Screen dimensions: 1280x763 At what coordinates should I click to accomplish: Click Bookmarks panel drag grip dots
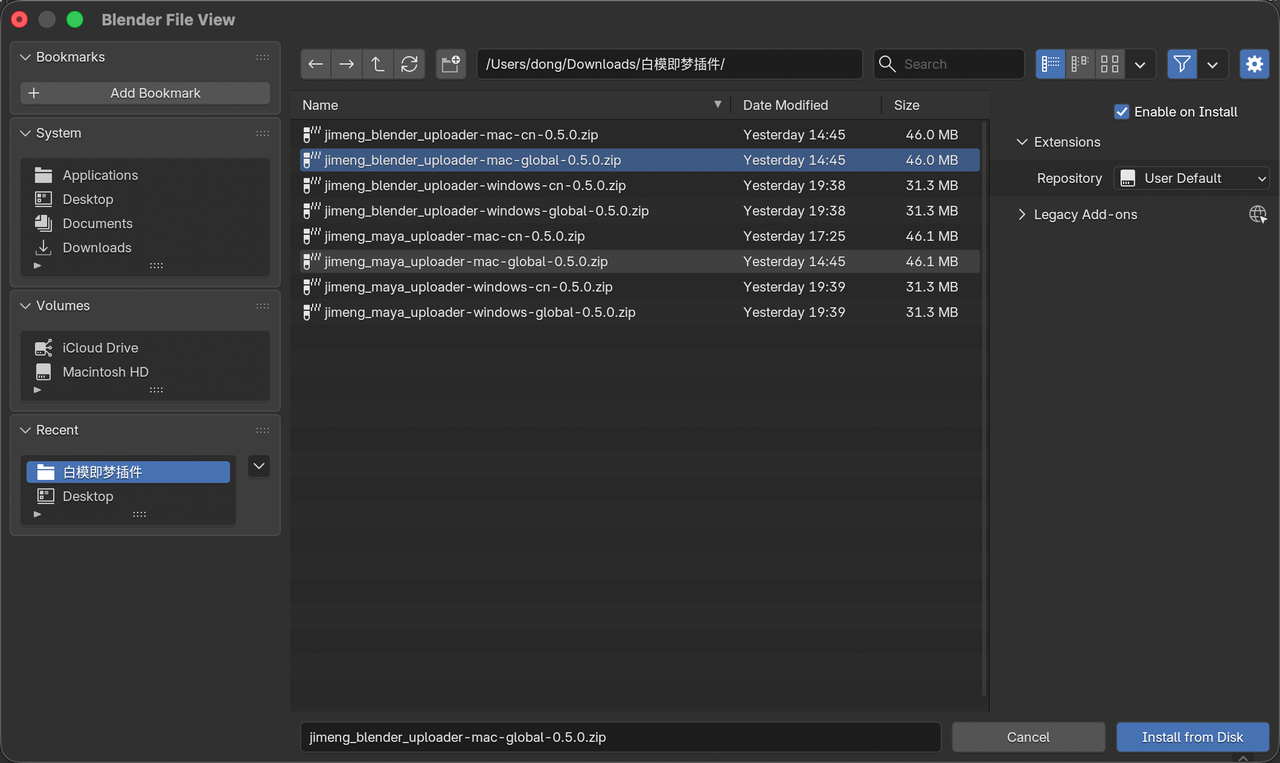point(262,57)
